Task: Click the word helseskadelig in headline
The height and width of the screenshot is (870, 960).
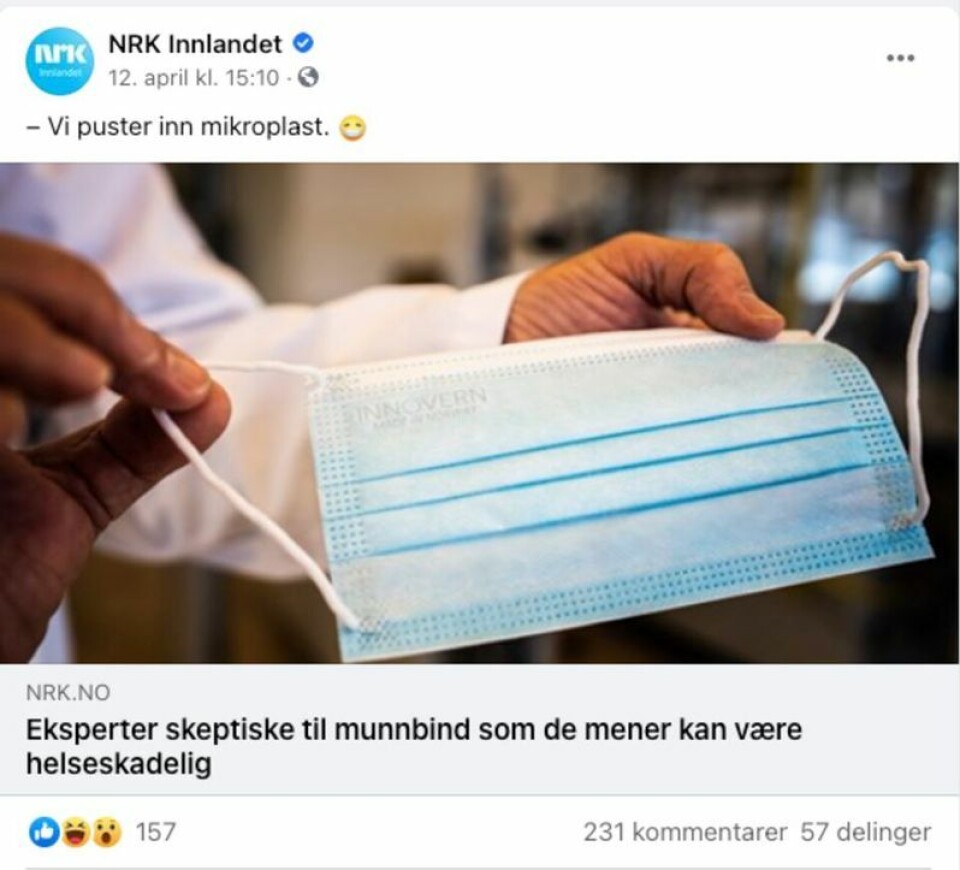Action: point(118,763)
